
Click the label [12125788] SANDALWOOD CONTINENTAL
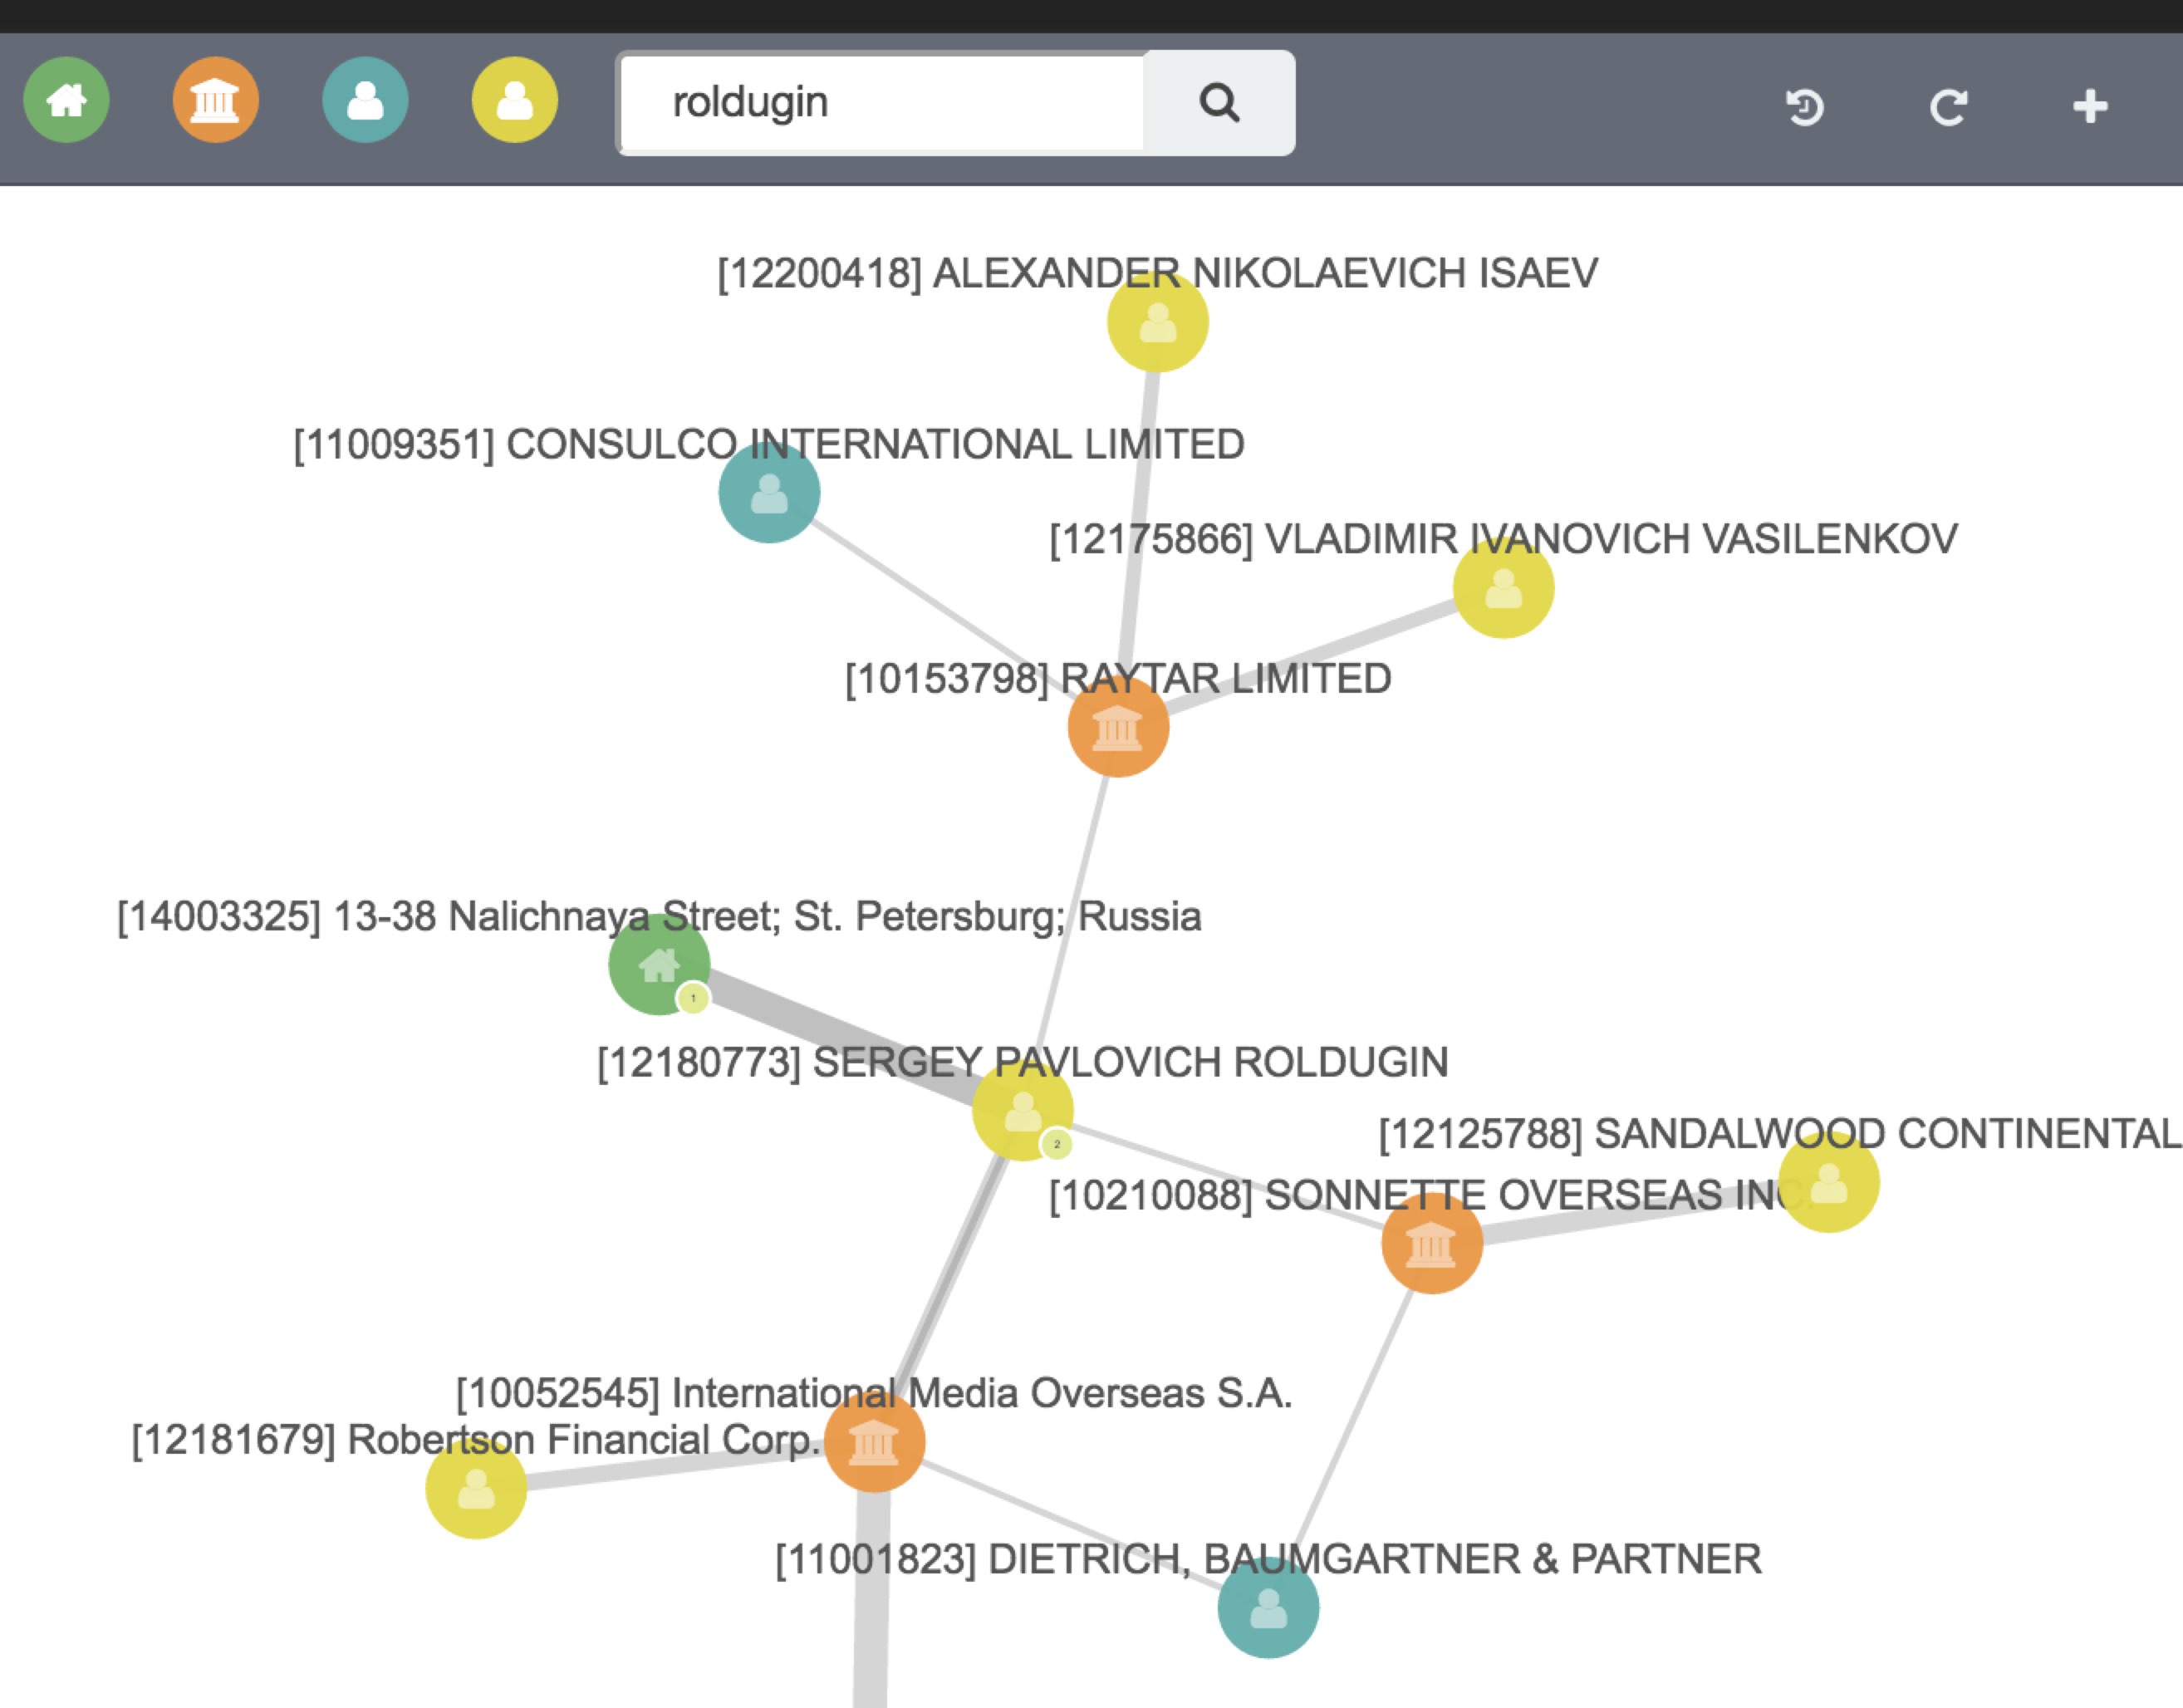pyautogui.click(x=1780, y=1134)
